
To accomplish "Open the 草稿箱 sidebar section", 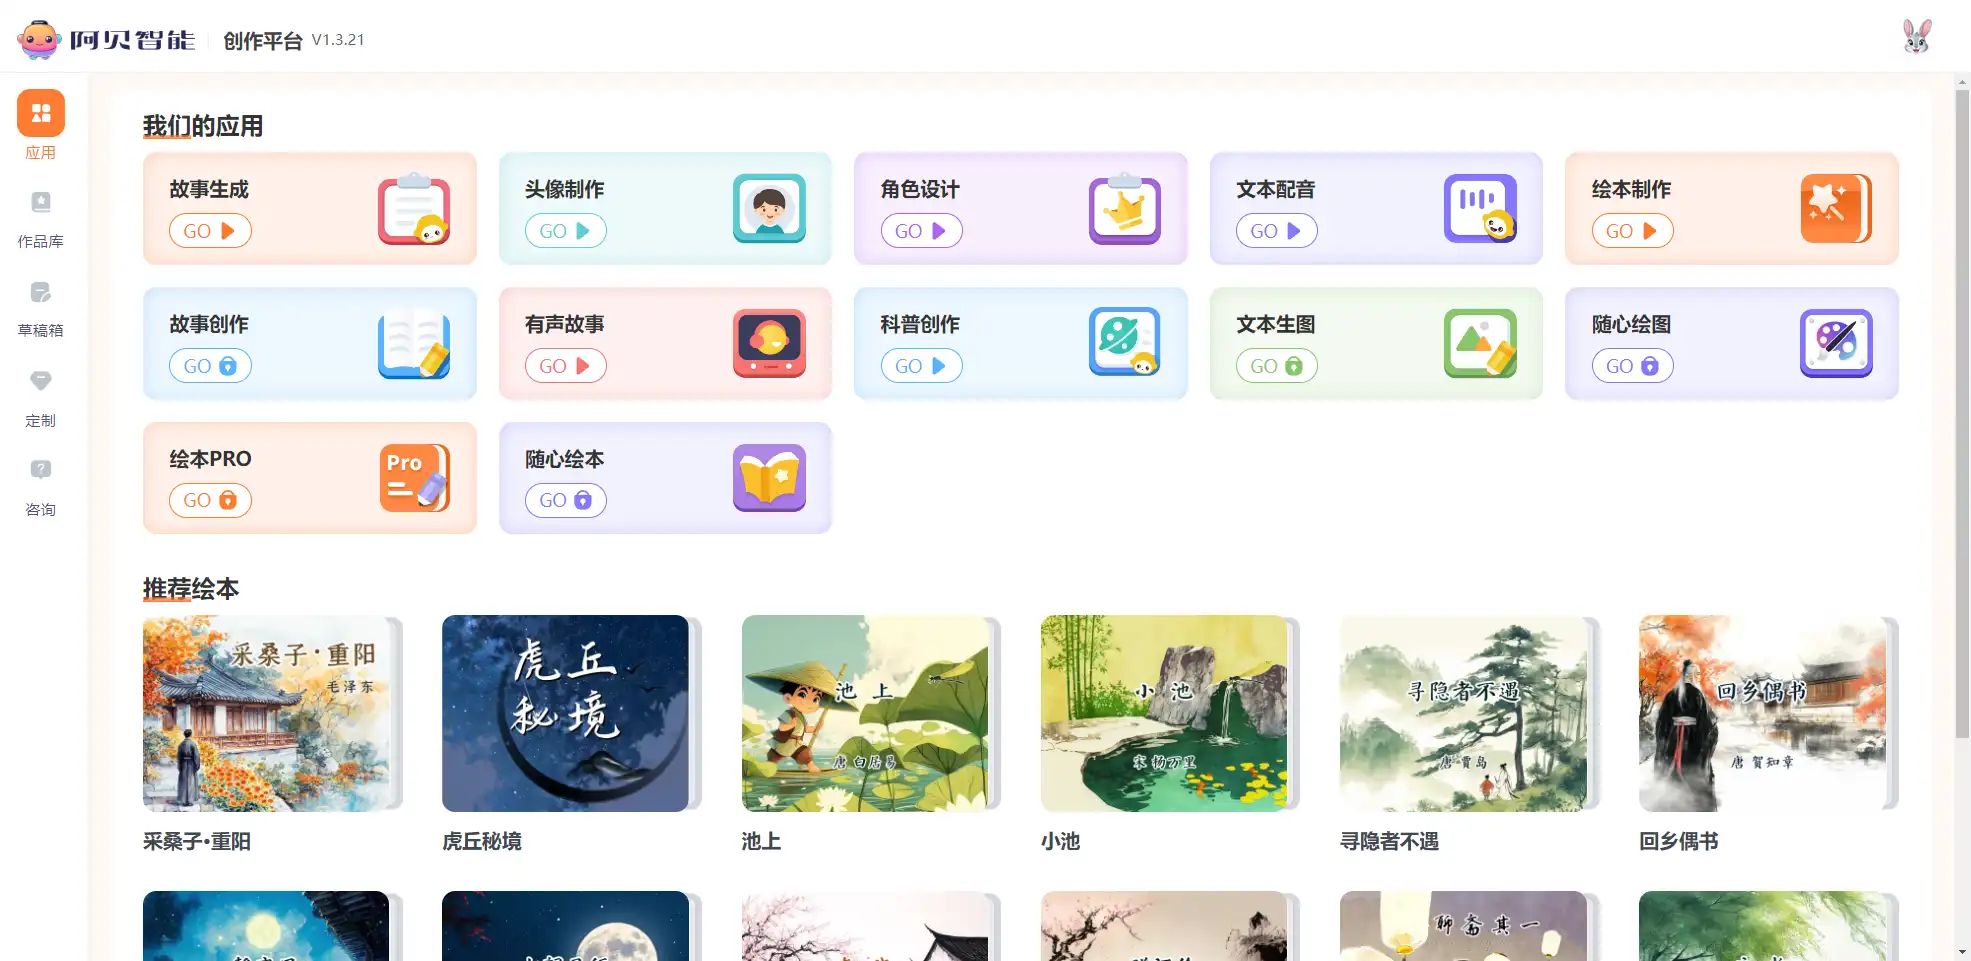I will (41, 308).
